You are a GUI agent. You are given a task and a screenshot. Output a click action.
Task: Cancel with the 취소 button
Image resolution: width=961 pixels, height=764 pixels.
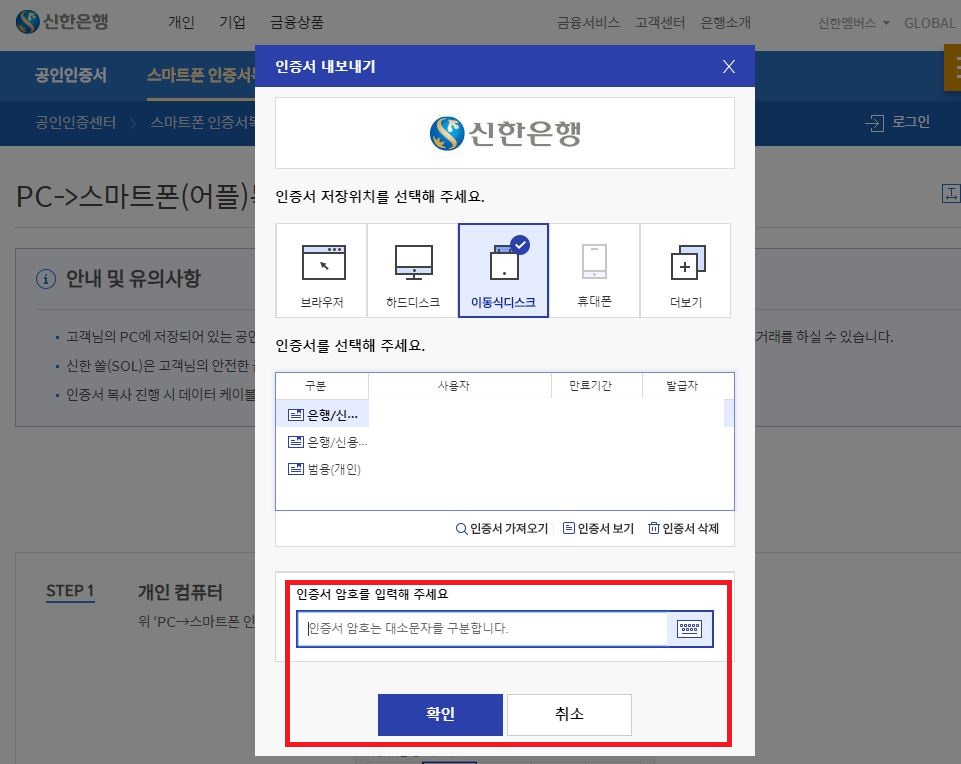tap(569, 714)
